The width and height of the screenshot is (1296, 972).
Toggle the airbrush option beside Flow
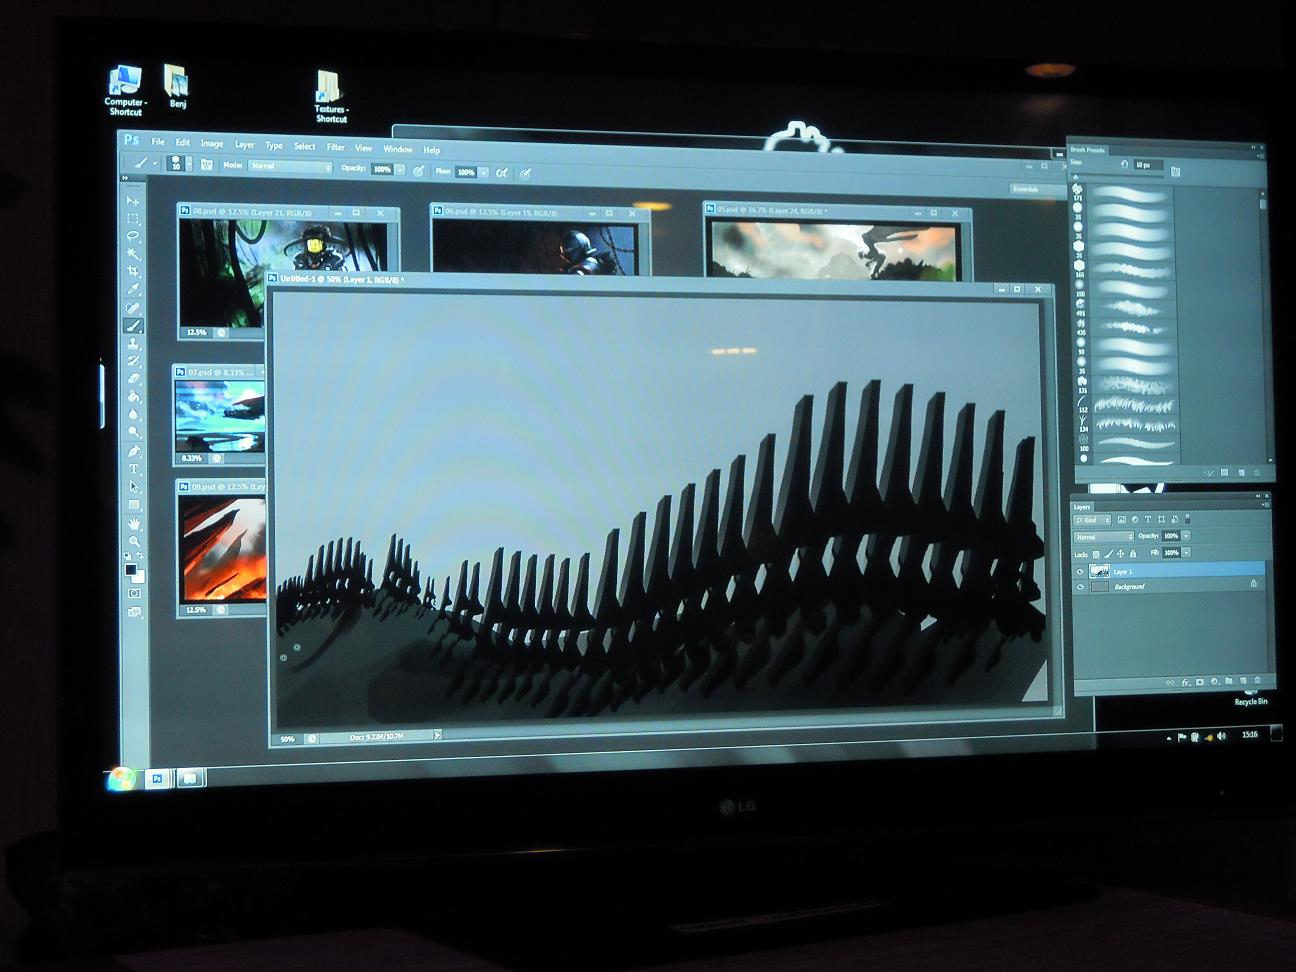502,172
